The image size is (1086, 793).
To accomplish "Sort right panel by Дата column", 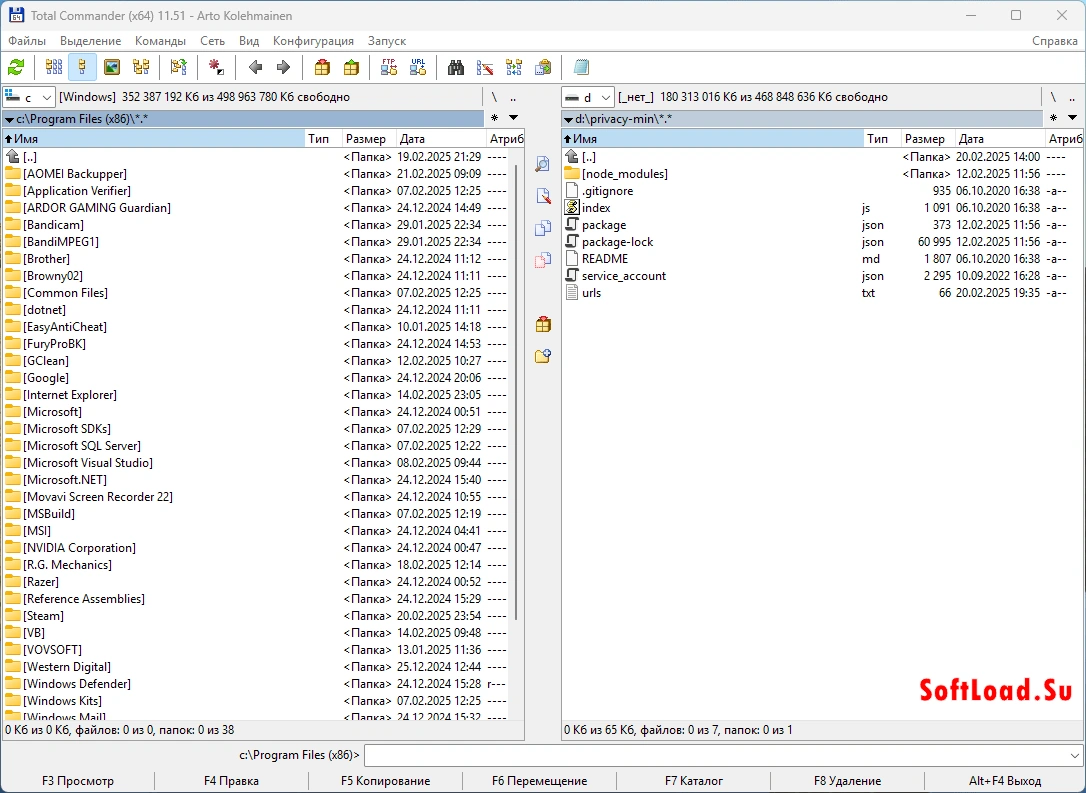I will (x=1000, y=139).
